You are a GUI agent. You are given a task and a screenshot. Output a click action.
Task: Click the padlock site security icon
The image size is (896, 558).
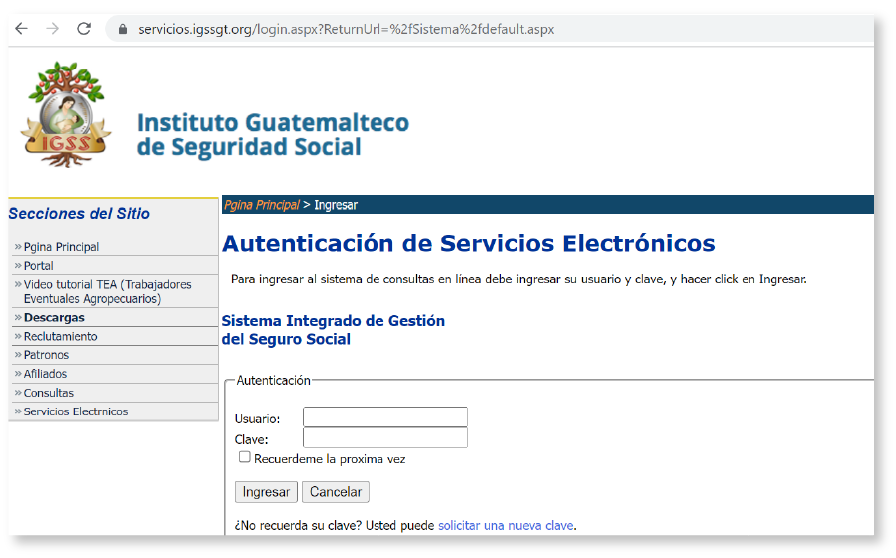pos(122,29)
